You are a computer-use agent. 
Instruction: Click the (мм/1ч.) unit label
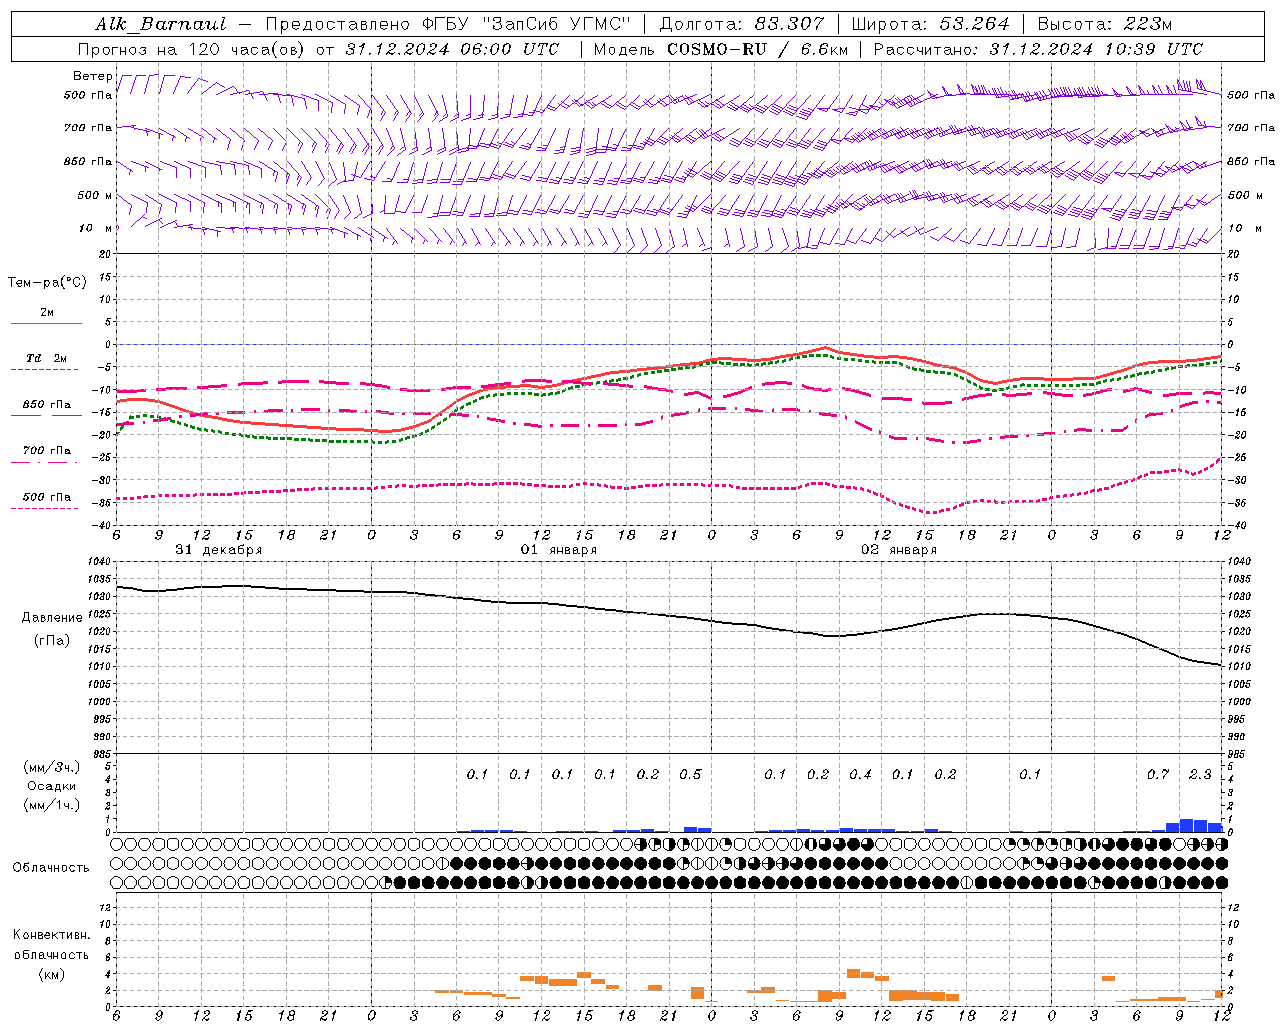pyautogui.click(x=50, y=805)
